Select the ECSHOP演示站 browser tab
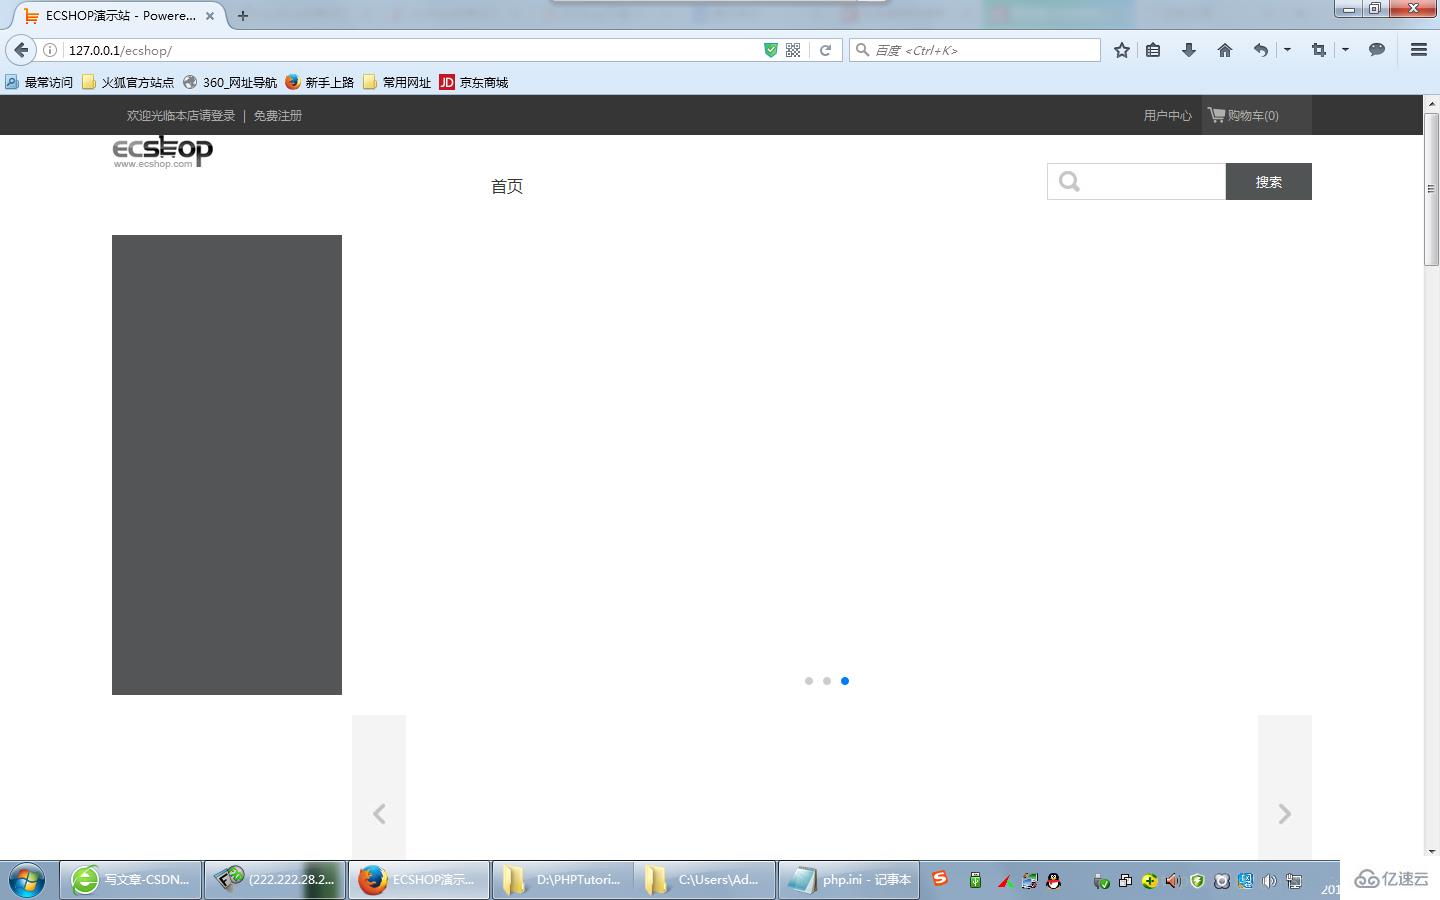 [118, 16]
